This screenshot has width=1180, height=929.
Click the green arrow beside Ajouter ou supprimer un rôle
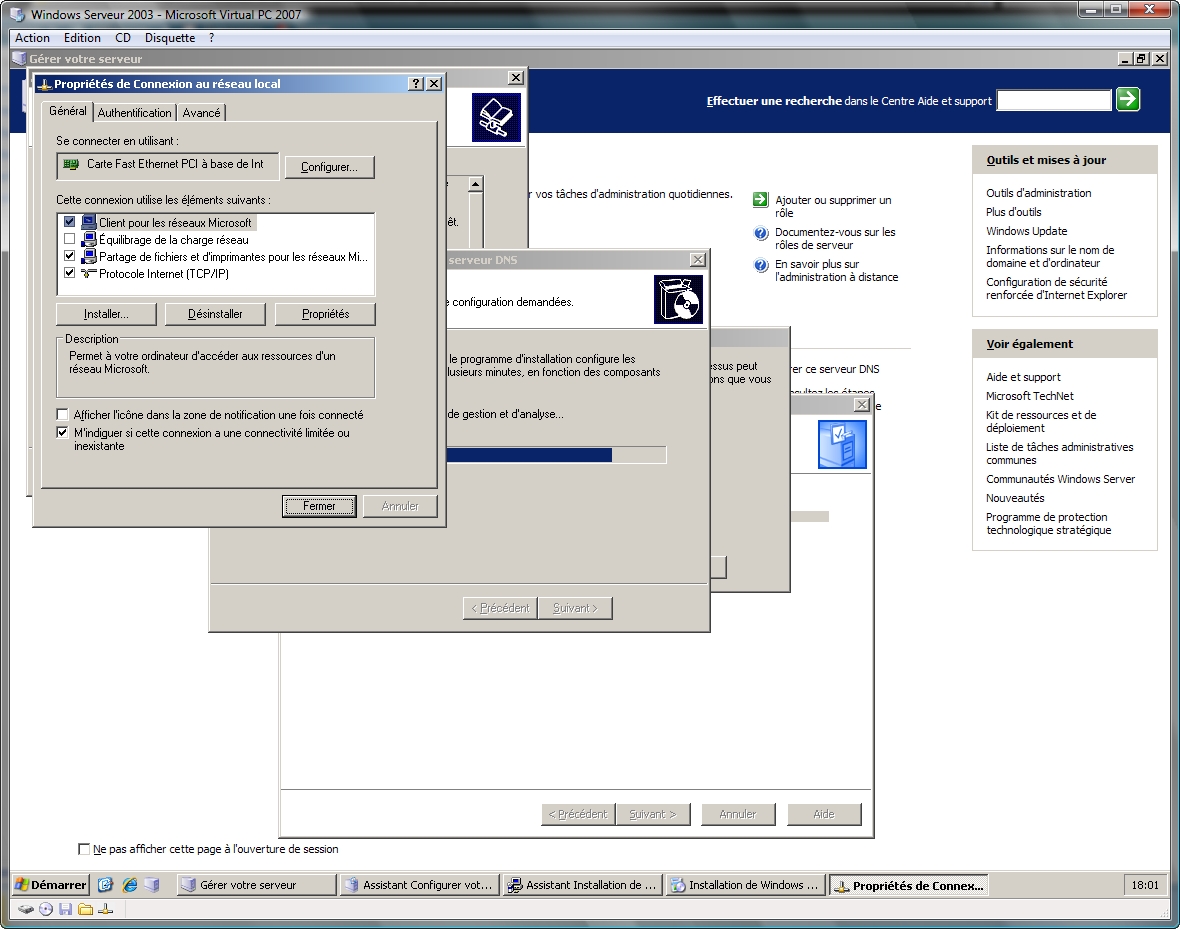pyautogui.click(x=760, y=200)
